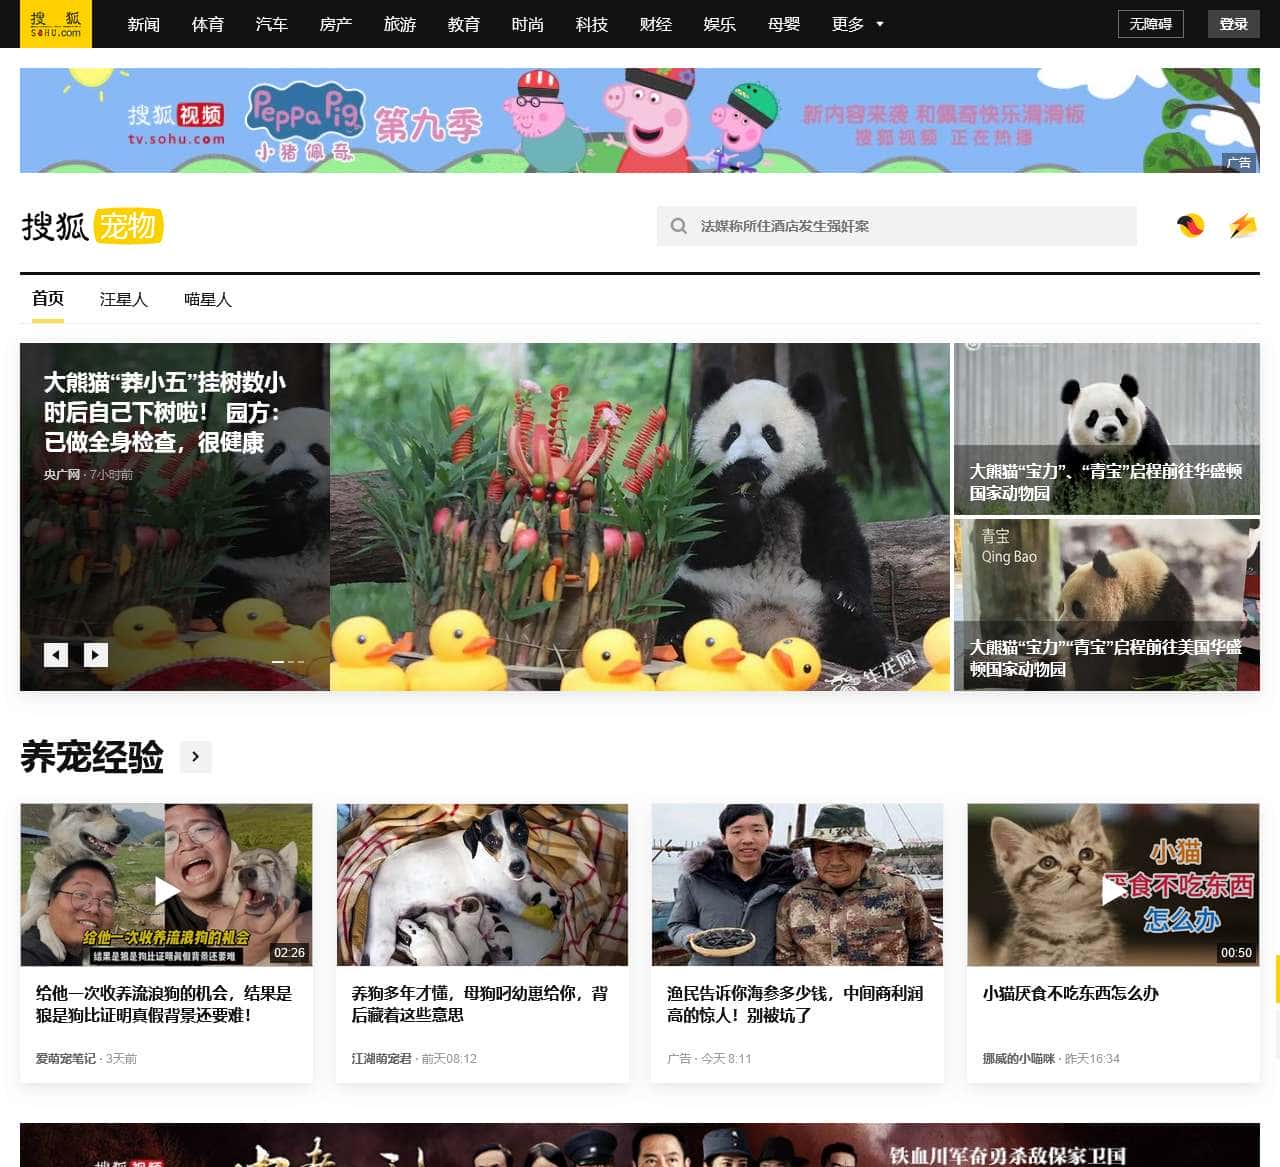Open the 体育 nav item
This screenshot has height=1167, width=1280.
208,24
